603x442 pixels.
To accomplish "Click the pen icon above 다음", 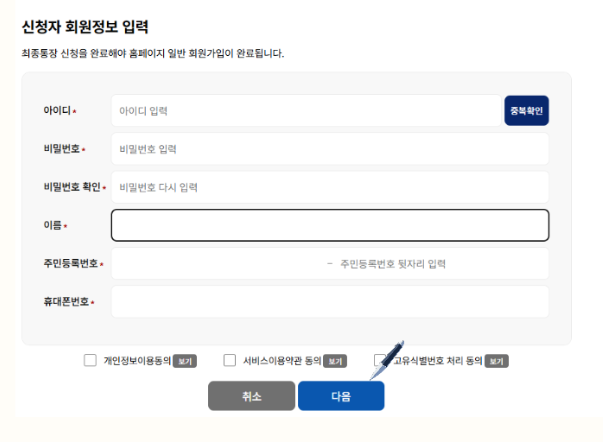I will pyautogui.click(x=387, y=360).
